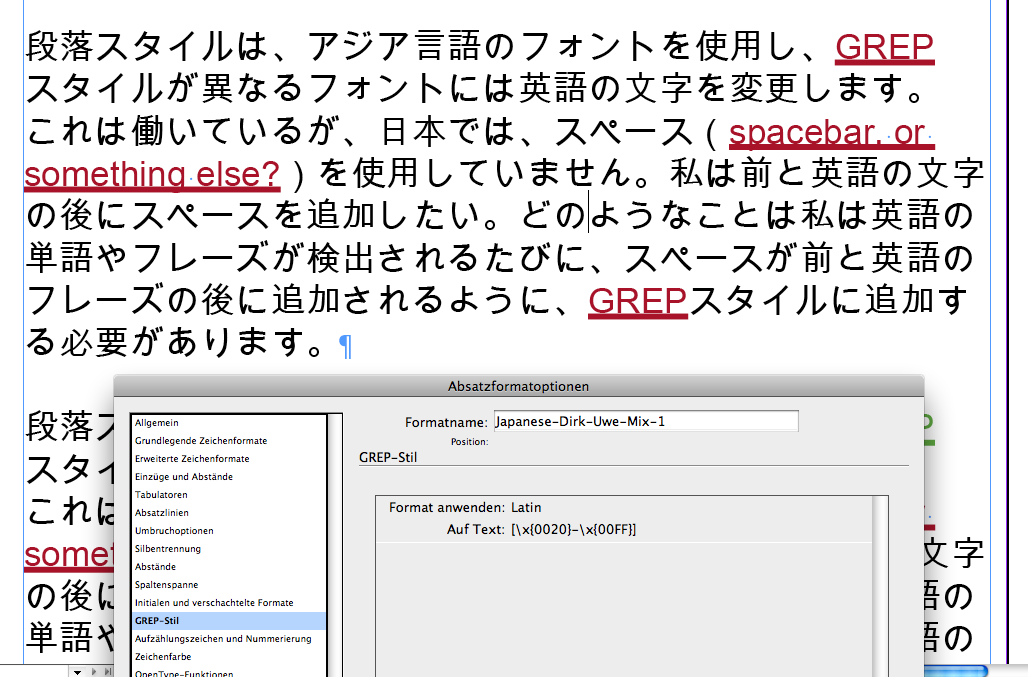Click the page number dropdown arrow at bottom left
This screenshot has height=677, width=1028.
pos(77,672)
